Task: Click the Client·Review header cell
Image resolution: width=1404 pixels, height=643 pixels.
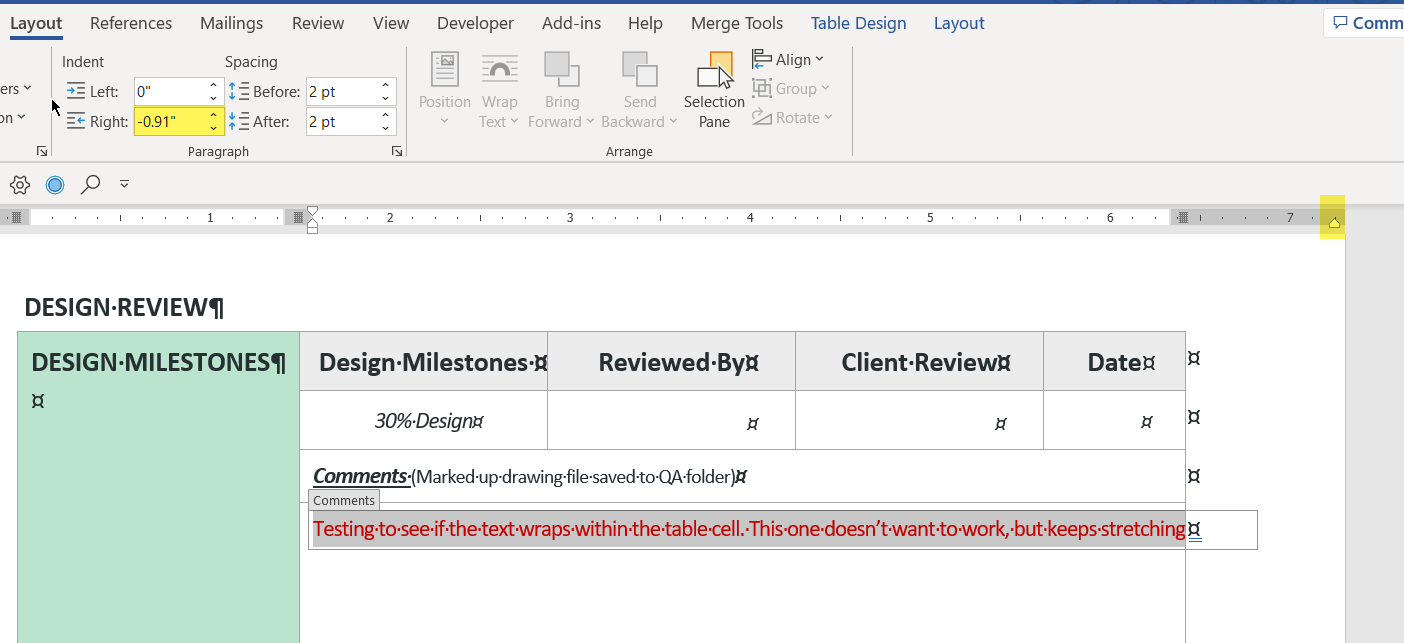Action: (x=919, y=361)
